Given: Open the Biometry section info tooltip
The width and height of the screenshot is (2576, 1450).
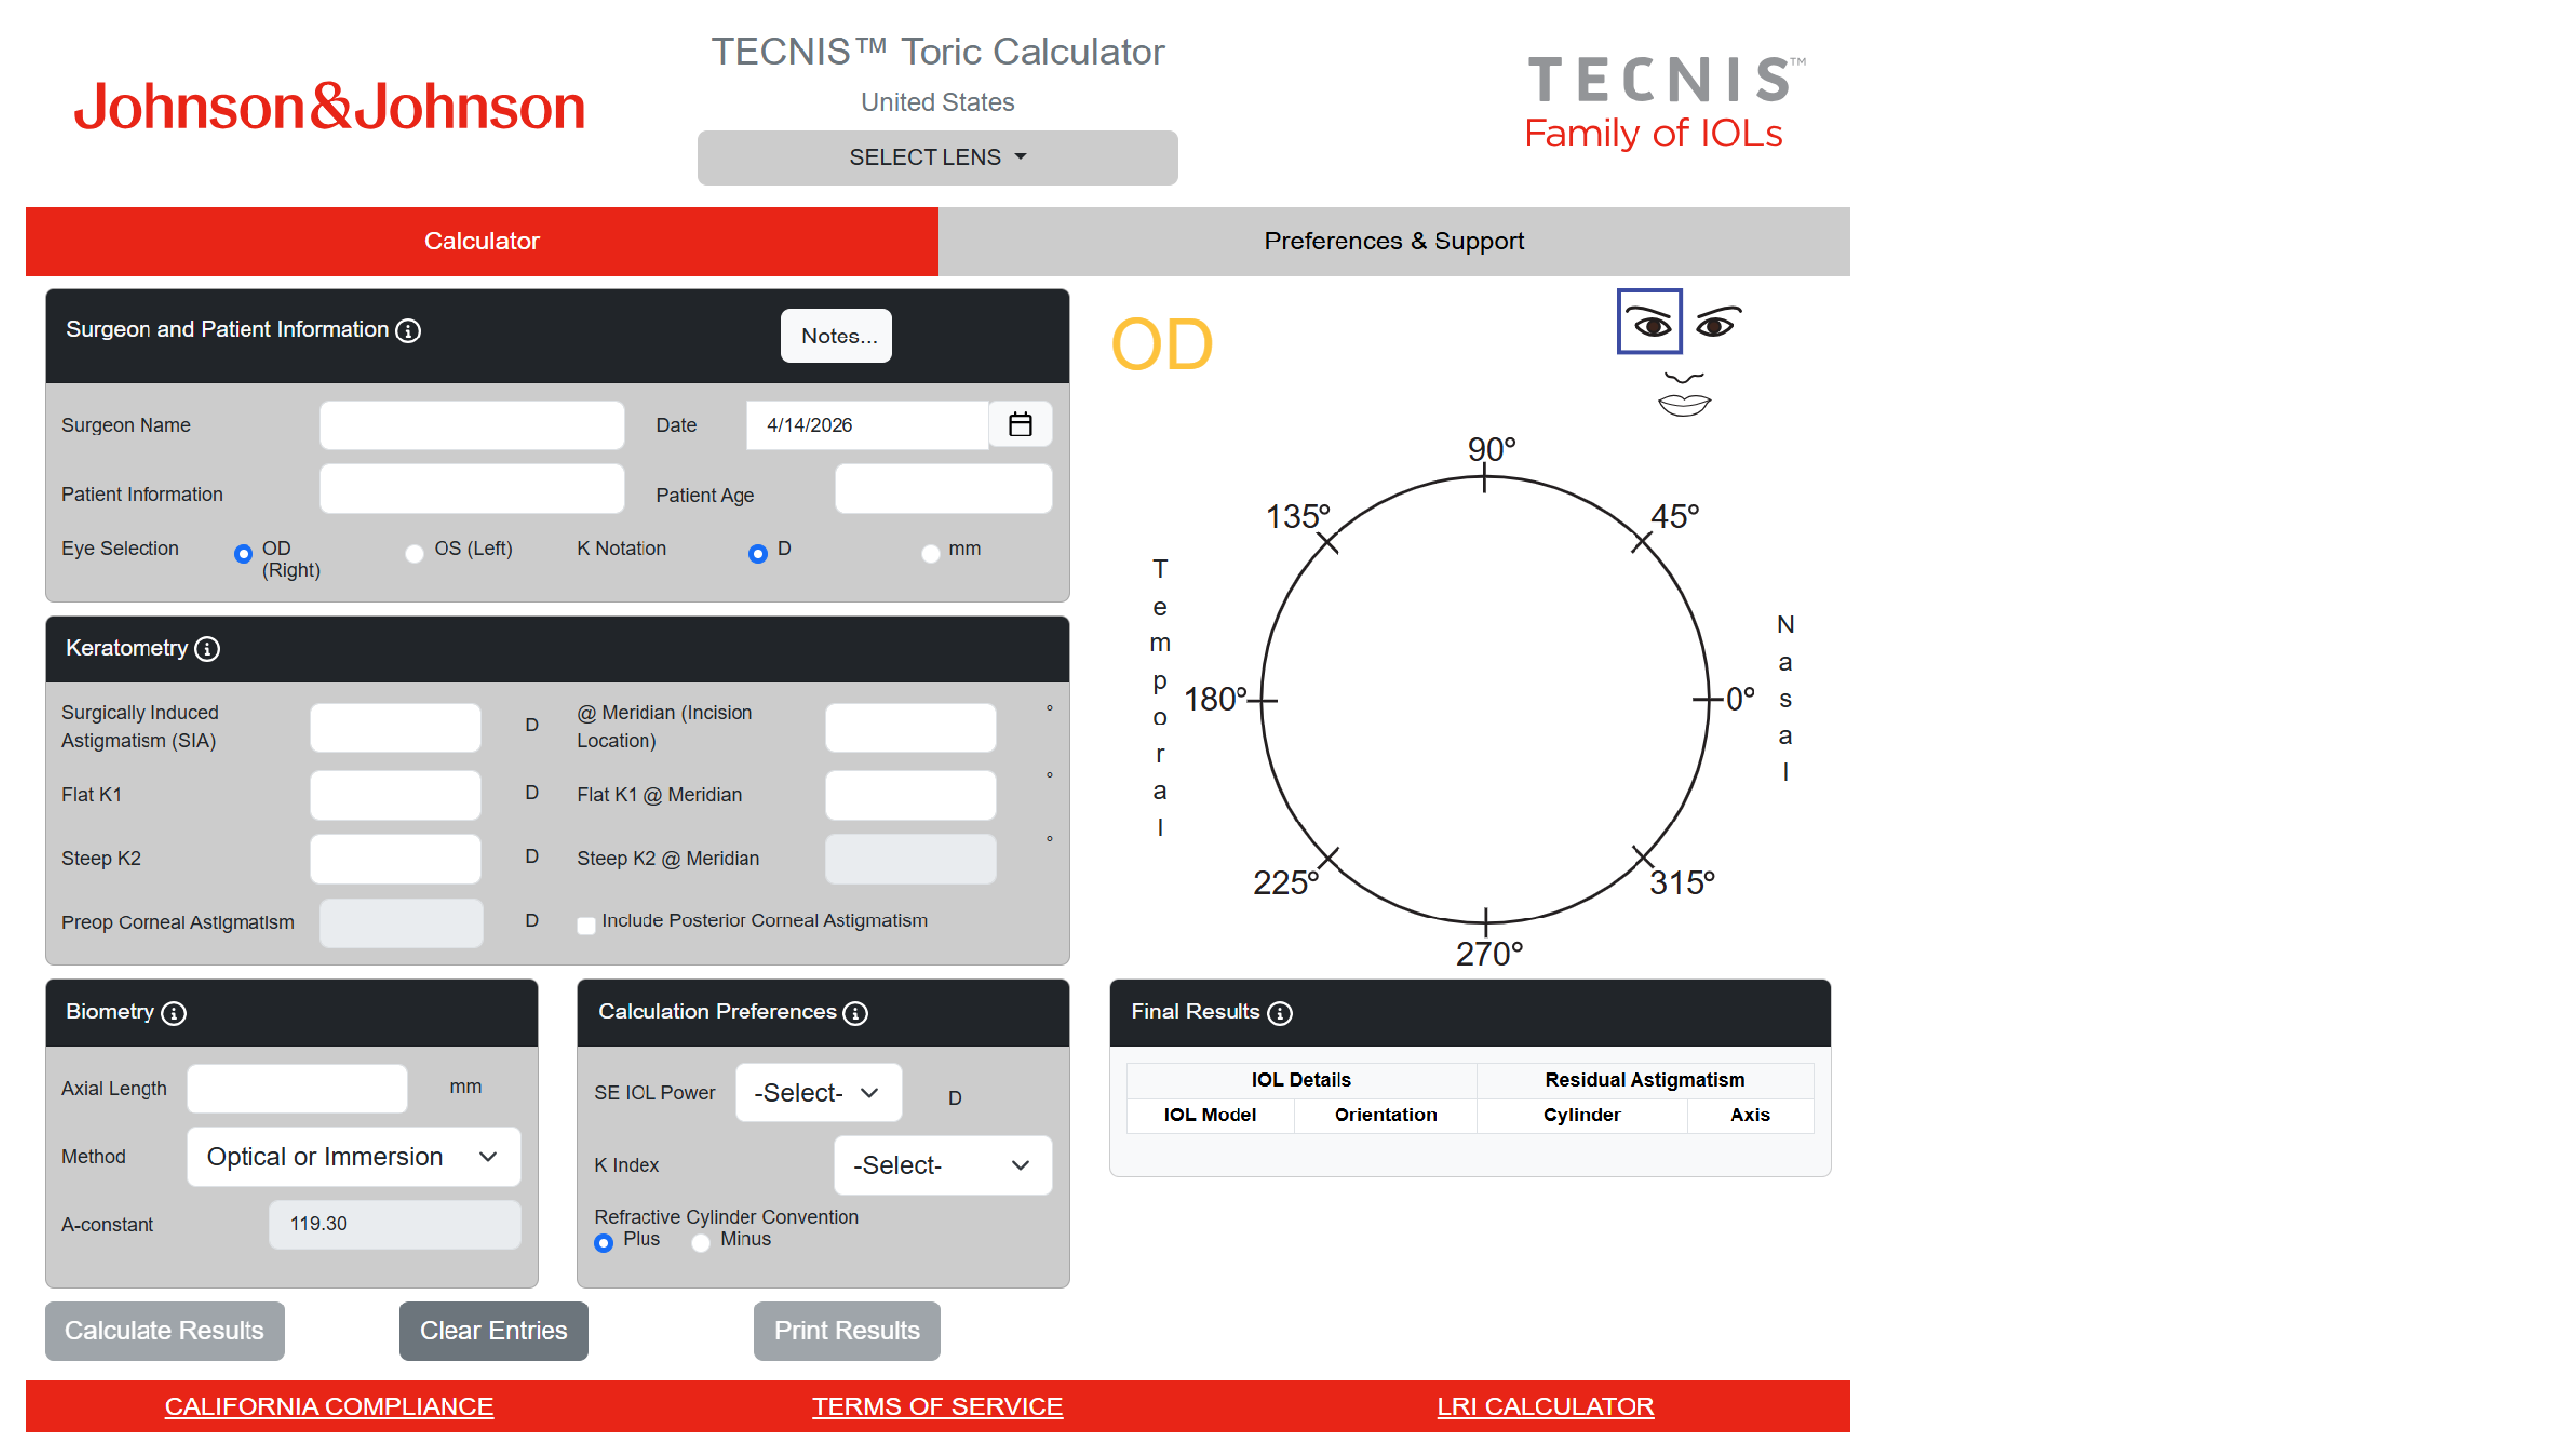Looking at the screenshot, I should coord(175,1013).
